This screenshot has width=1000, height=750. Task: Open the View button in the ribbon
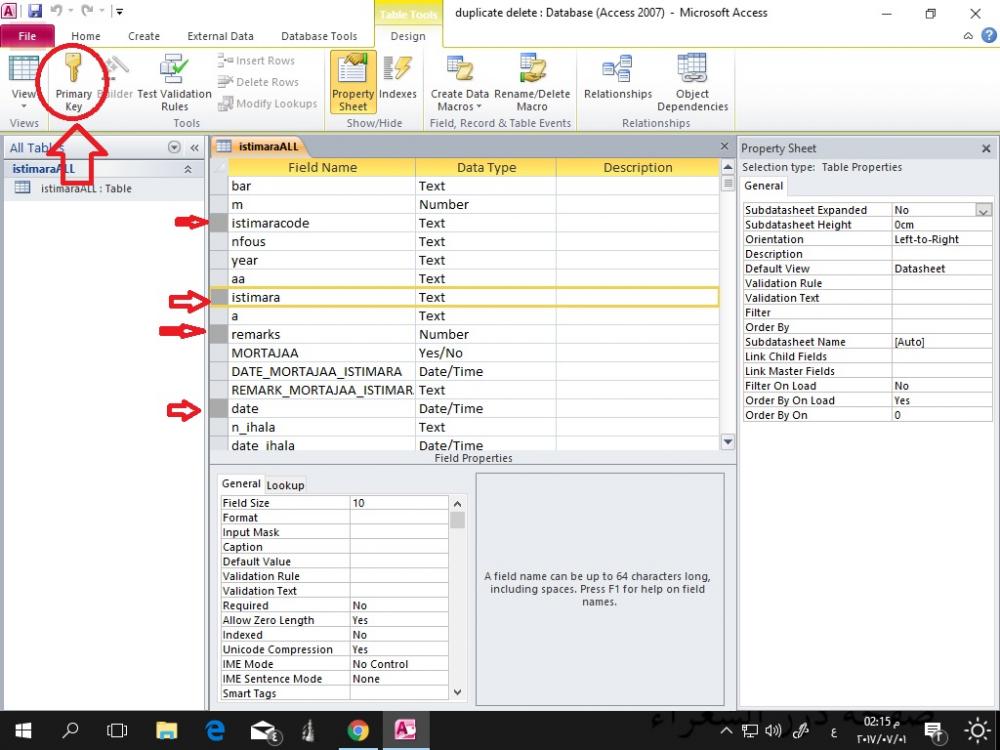tap(24, 83)
